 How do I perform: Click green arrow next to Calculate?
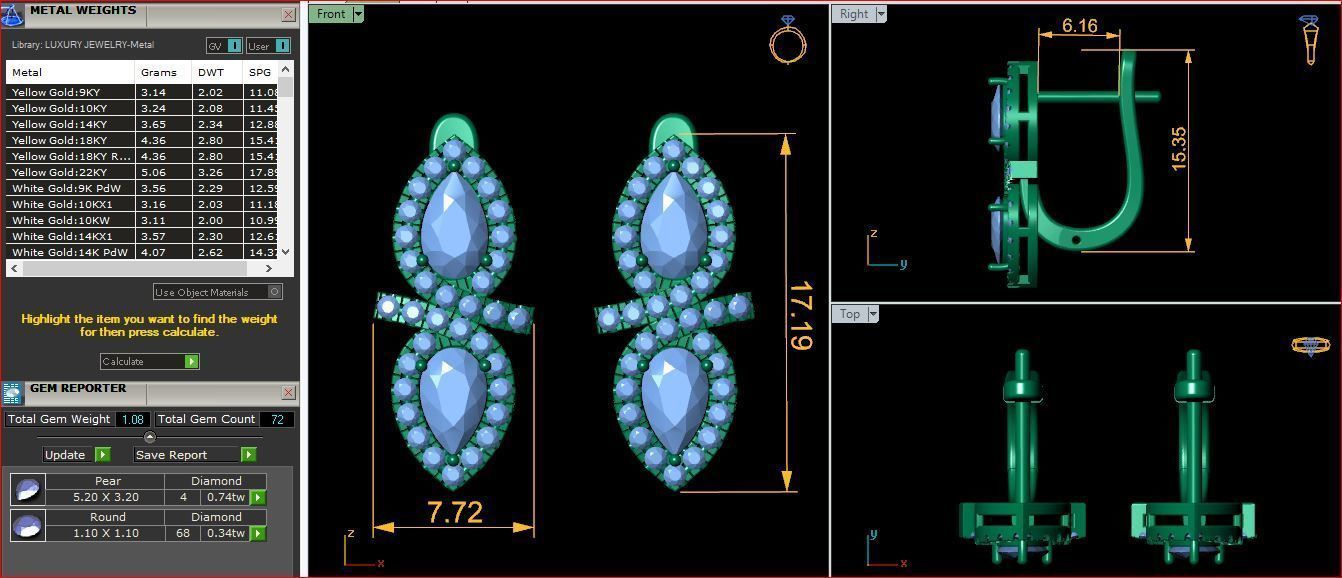coord(191,361)
